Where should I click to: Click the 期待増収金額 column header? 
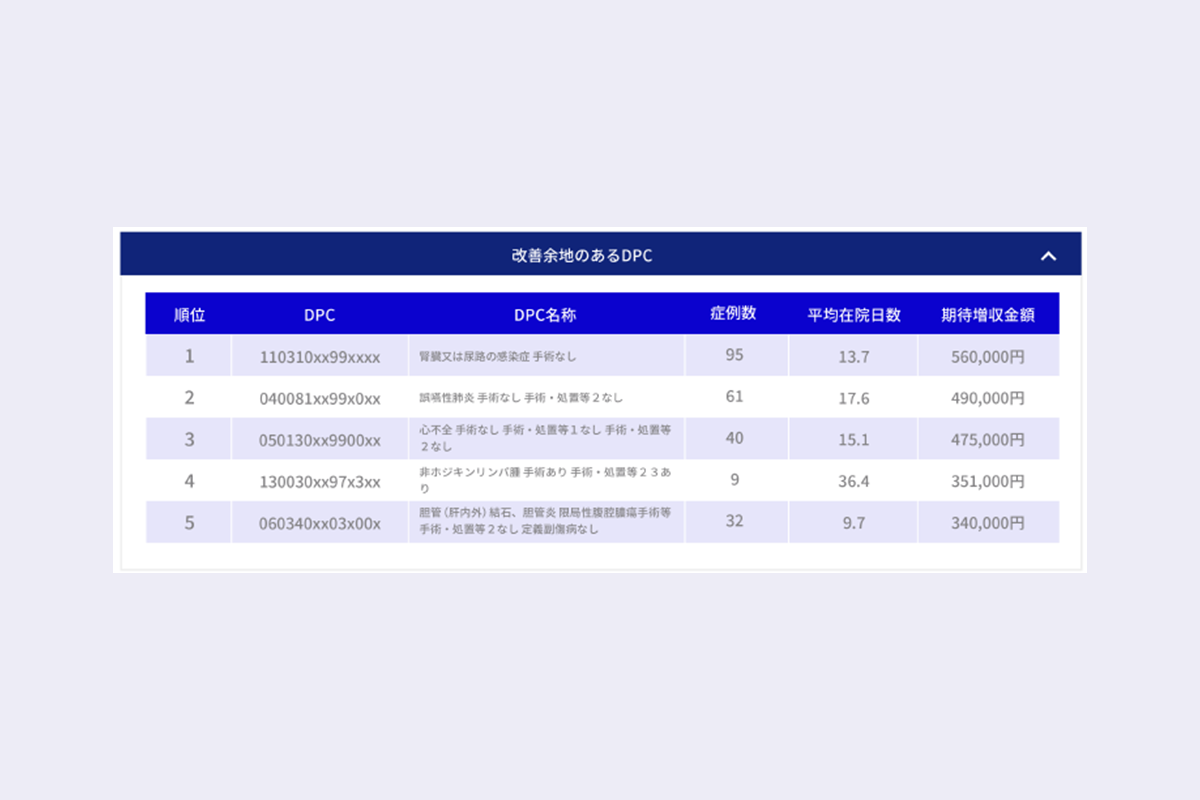pos(988,314)
